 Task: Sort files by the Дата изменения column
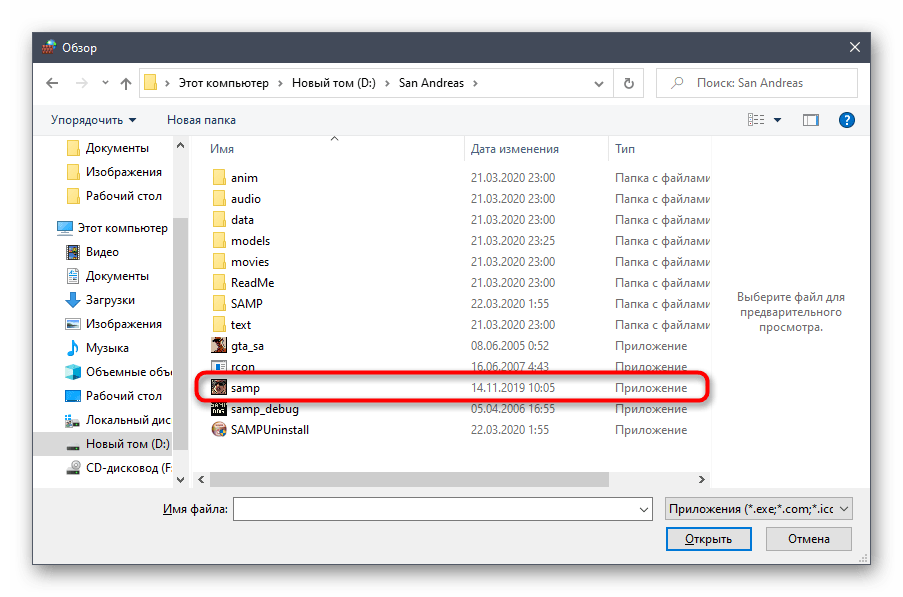coord(514,149)
